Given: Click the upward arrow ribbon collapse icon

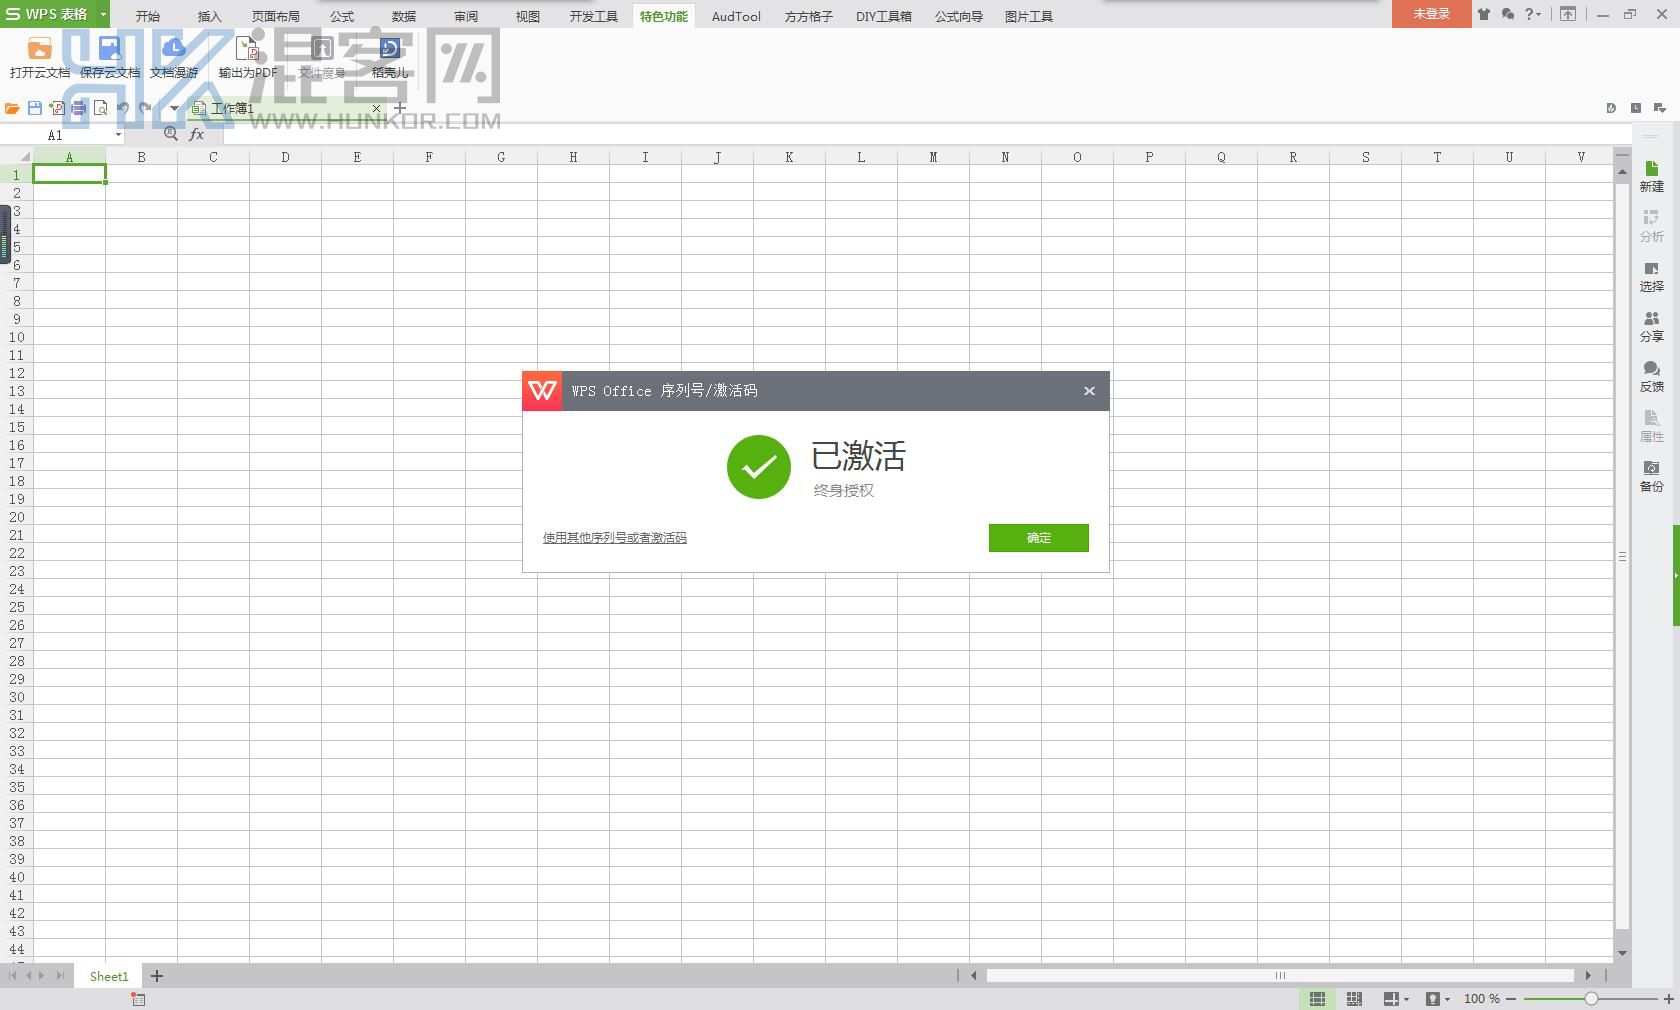Looking at the screenshot, I should point(1568,14).
